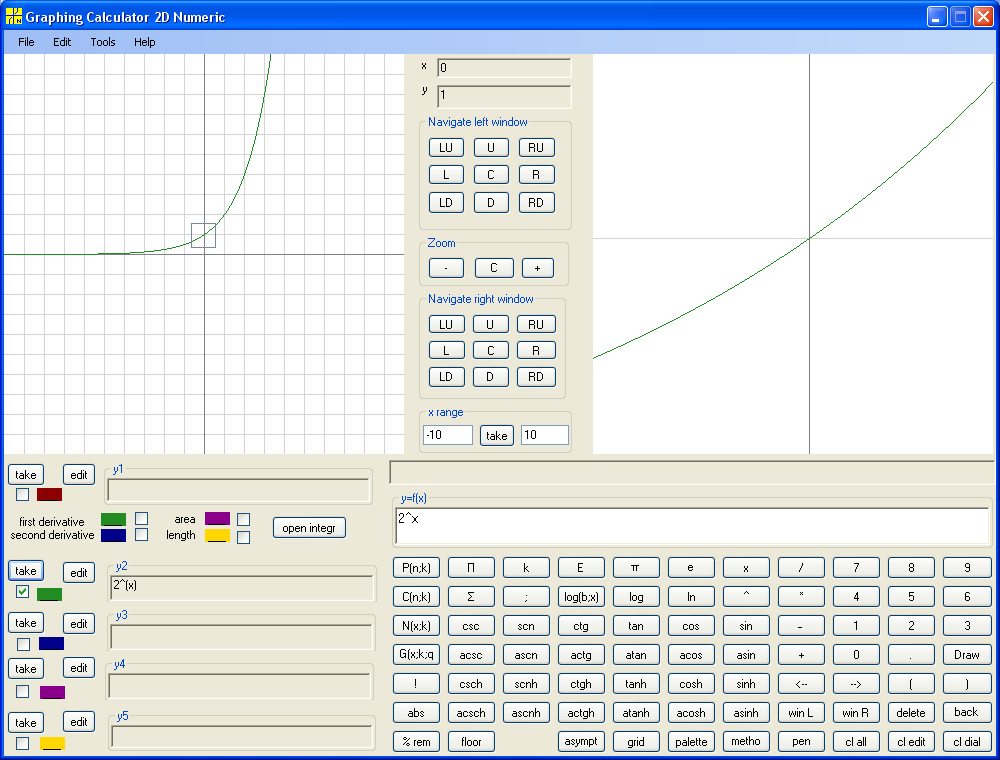1000x760 pixels.
Task: Enable the first derivative checkbox
Action: pos(142,518)
